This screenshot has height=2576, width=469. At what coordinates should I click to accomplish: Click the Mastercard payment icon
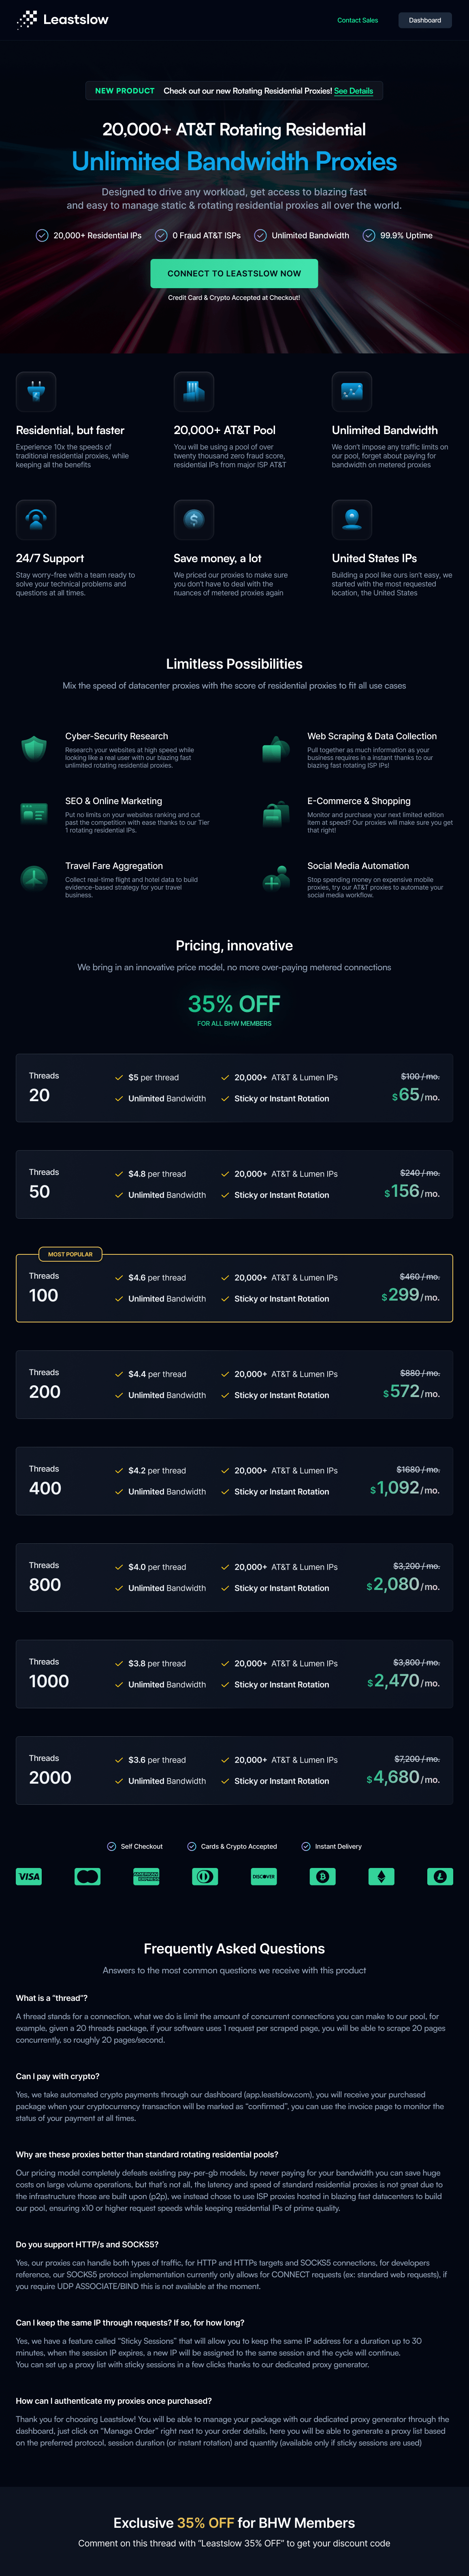88,1876
